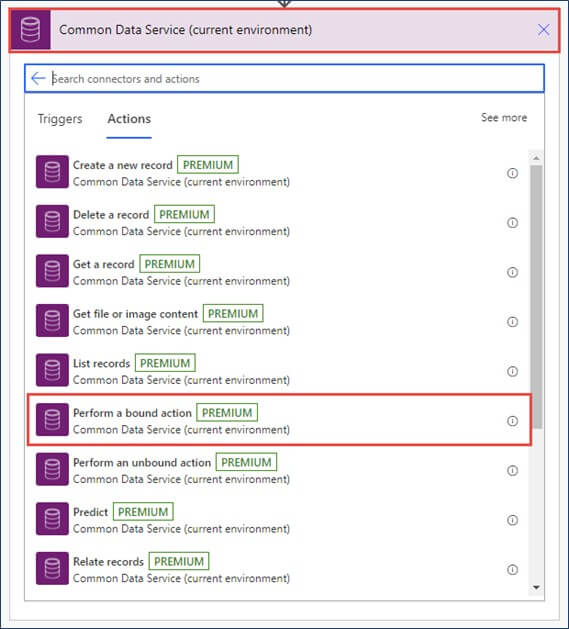Click the Get file or image content icon
The height and width of the screenshot is (629, 569).
(52, 321)
